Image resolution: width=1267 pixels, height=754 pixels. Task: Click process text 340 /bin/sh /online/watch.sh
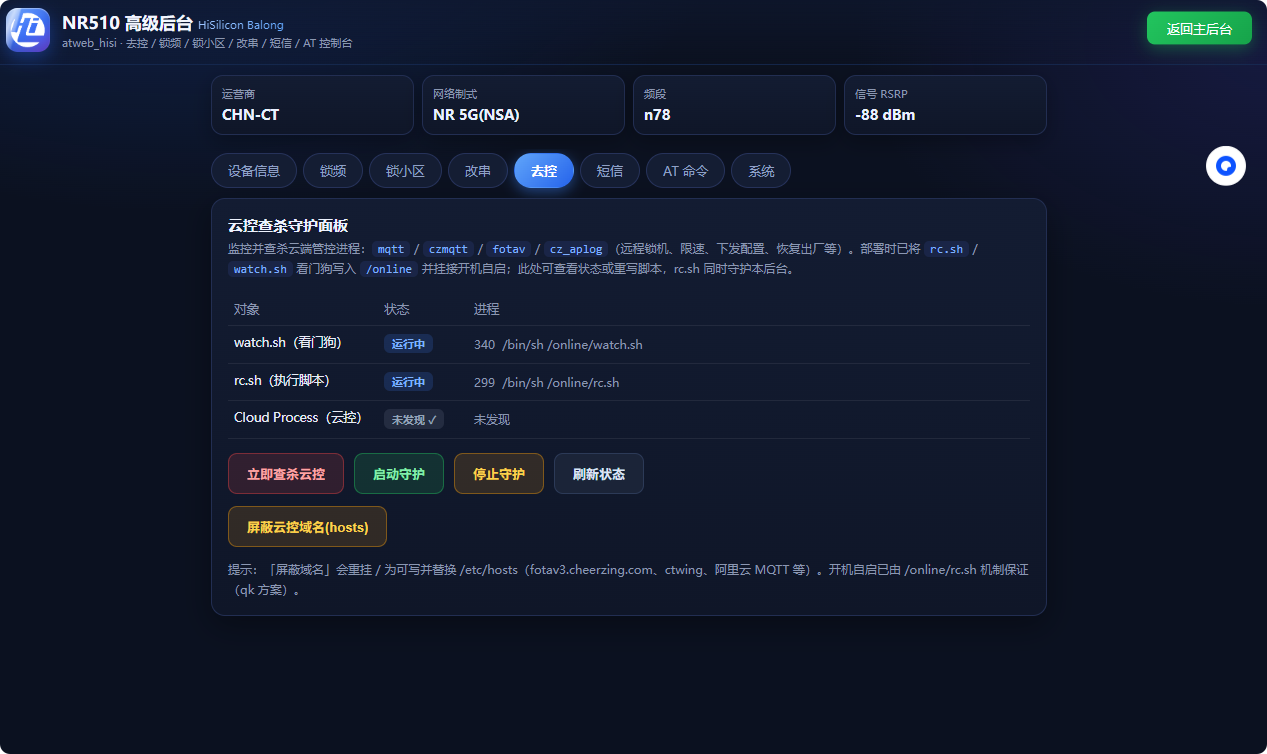coord(558,345)
